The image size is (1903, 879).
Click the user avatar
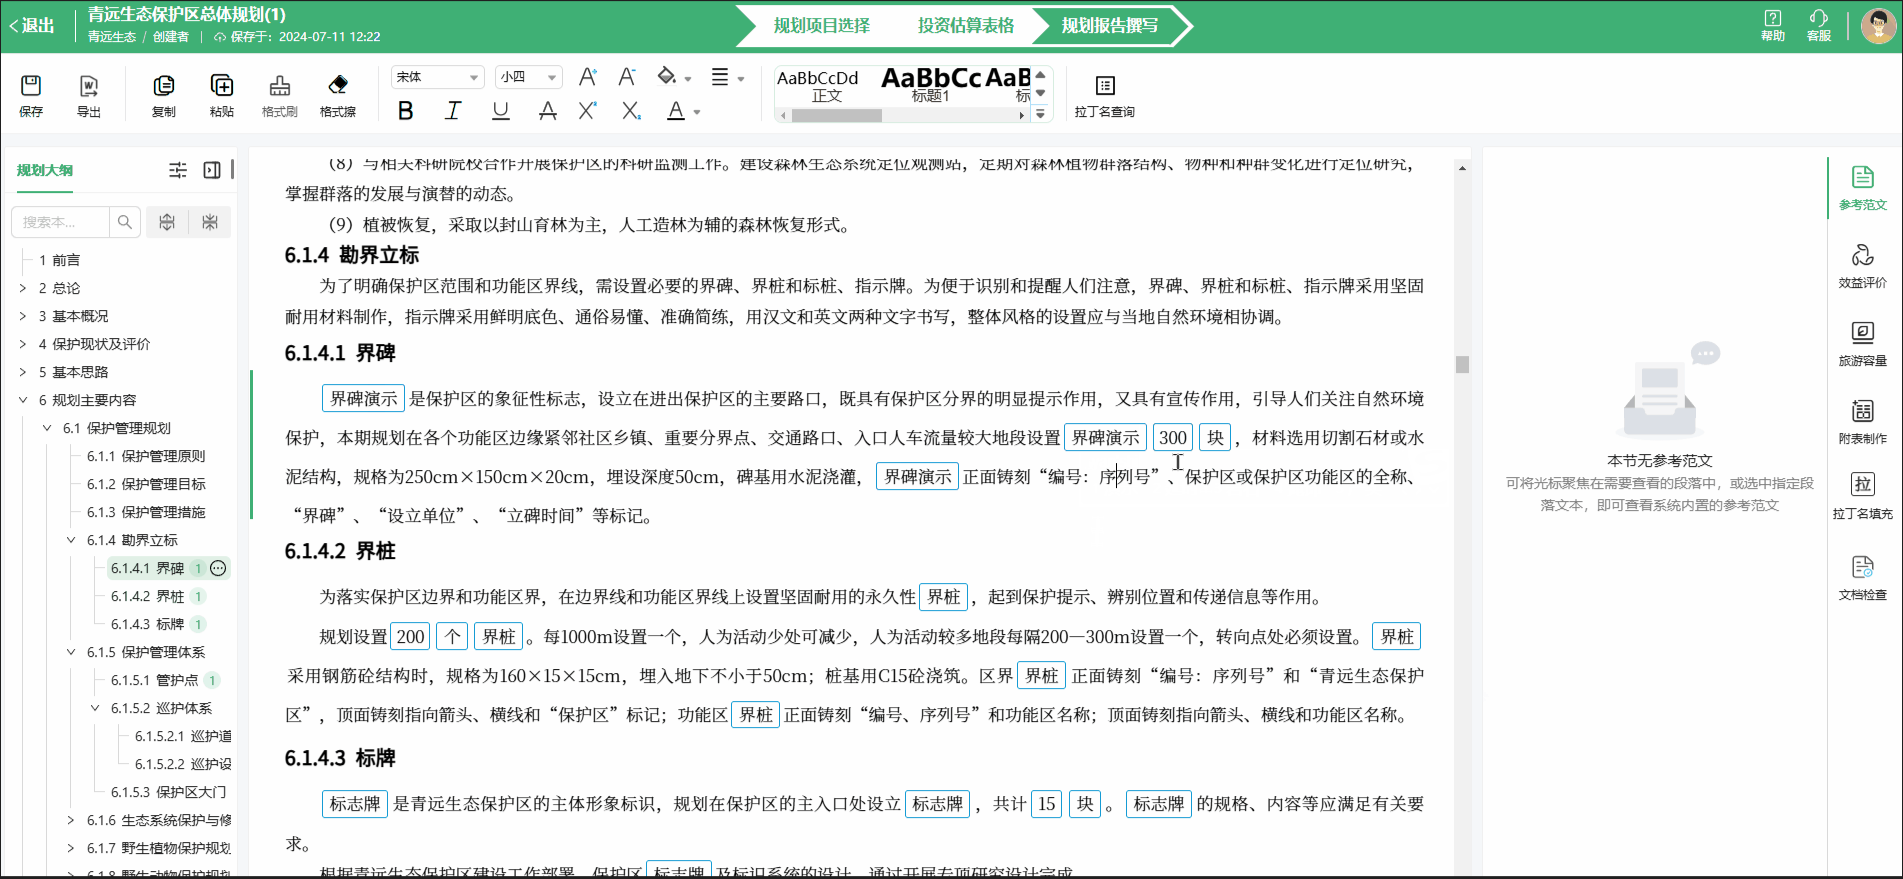coord(1878,25)
